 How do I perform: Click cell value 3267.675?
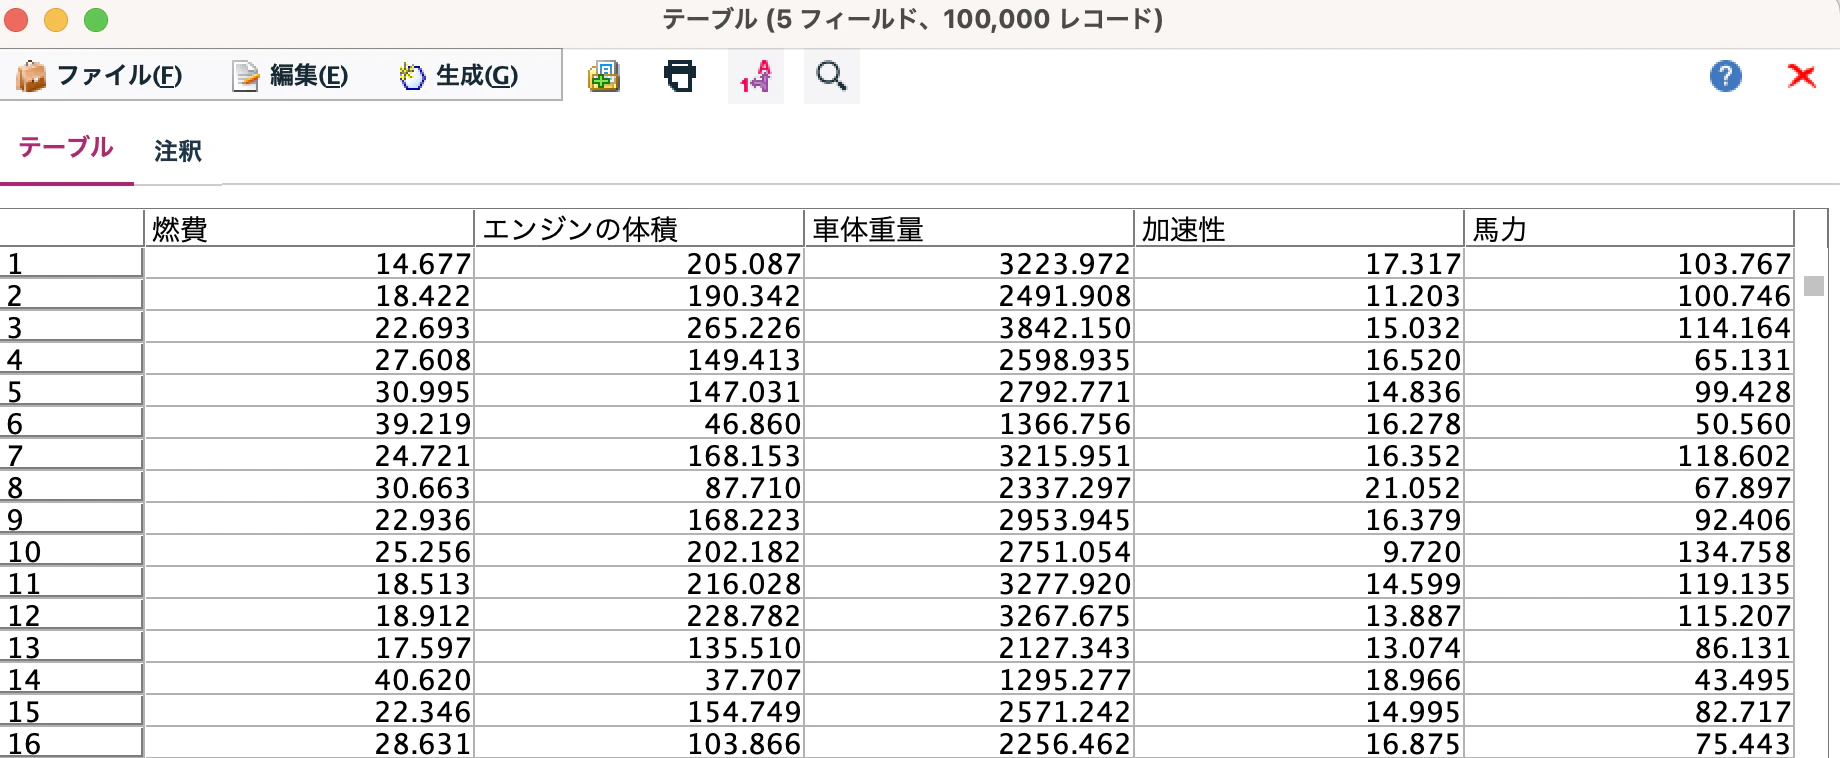click(x=1065, y=616)
